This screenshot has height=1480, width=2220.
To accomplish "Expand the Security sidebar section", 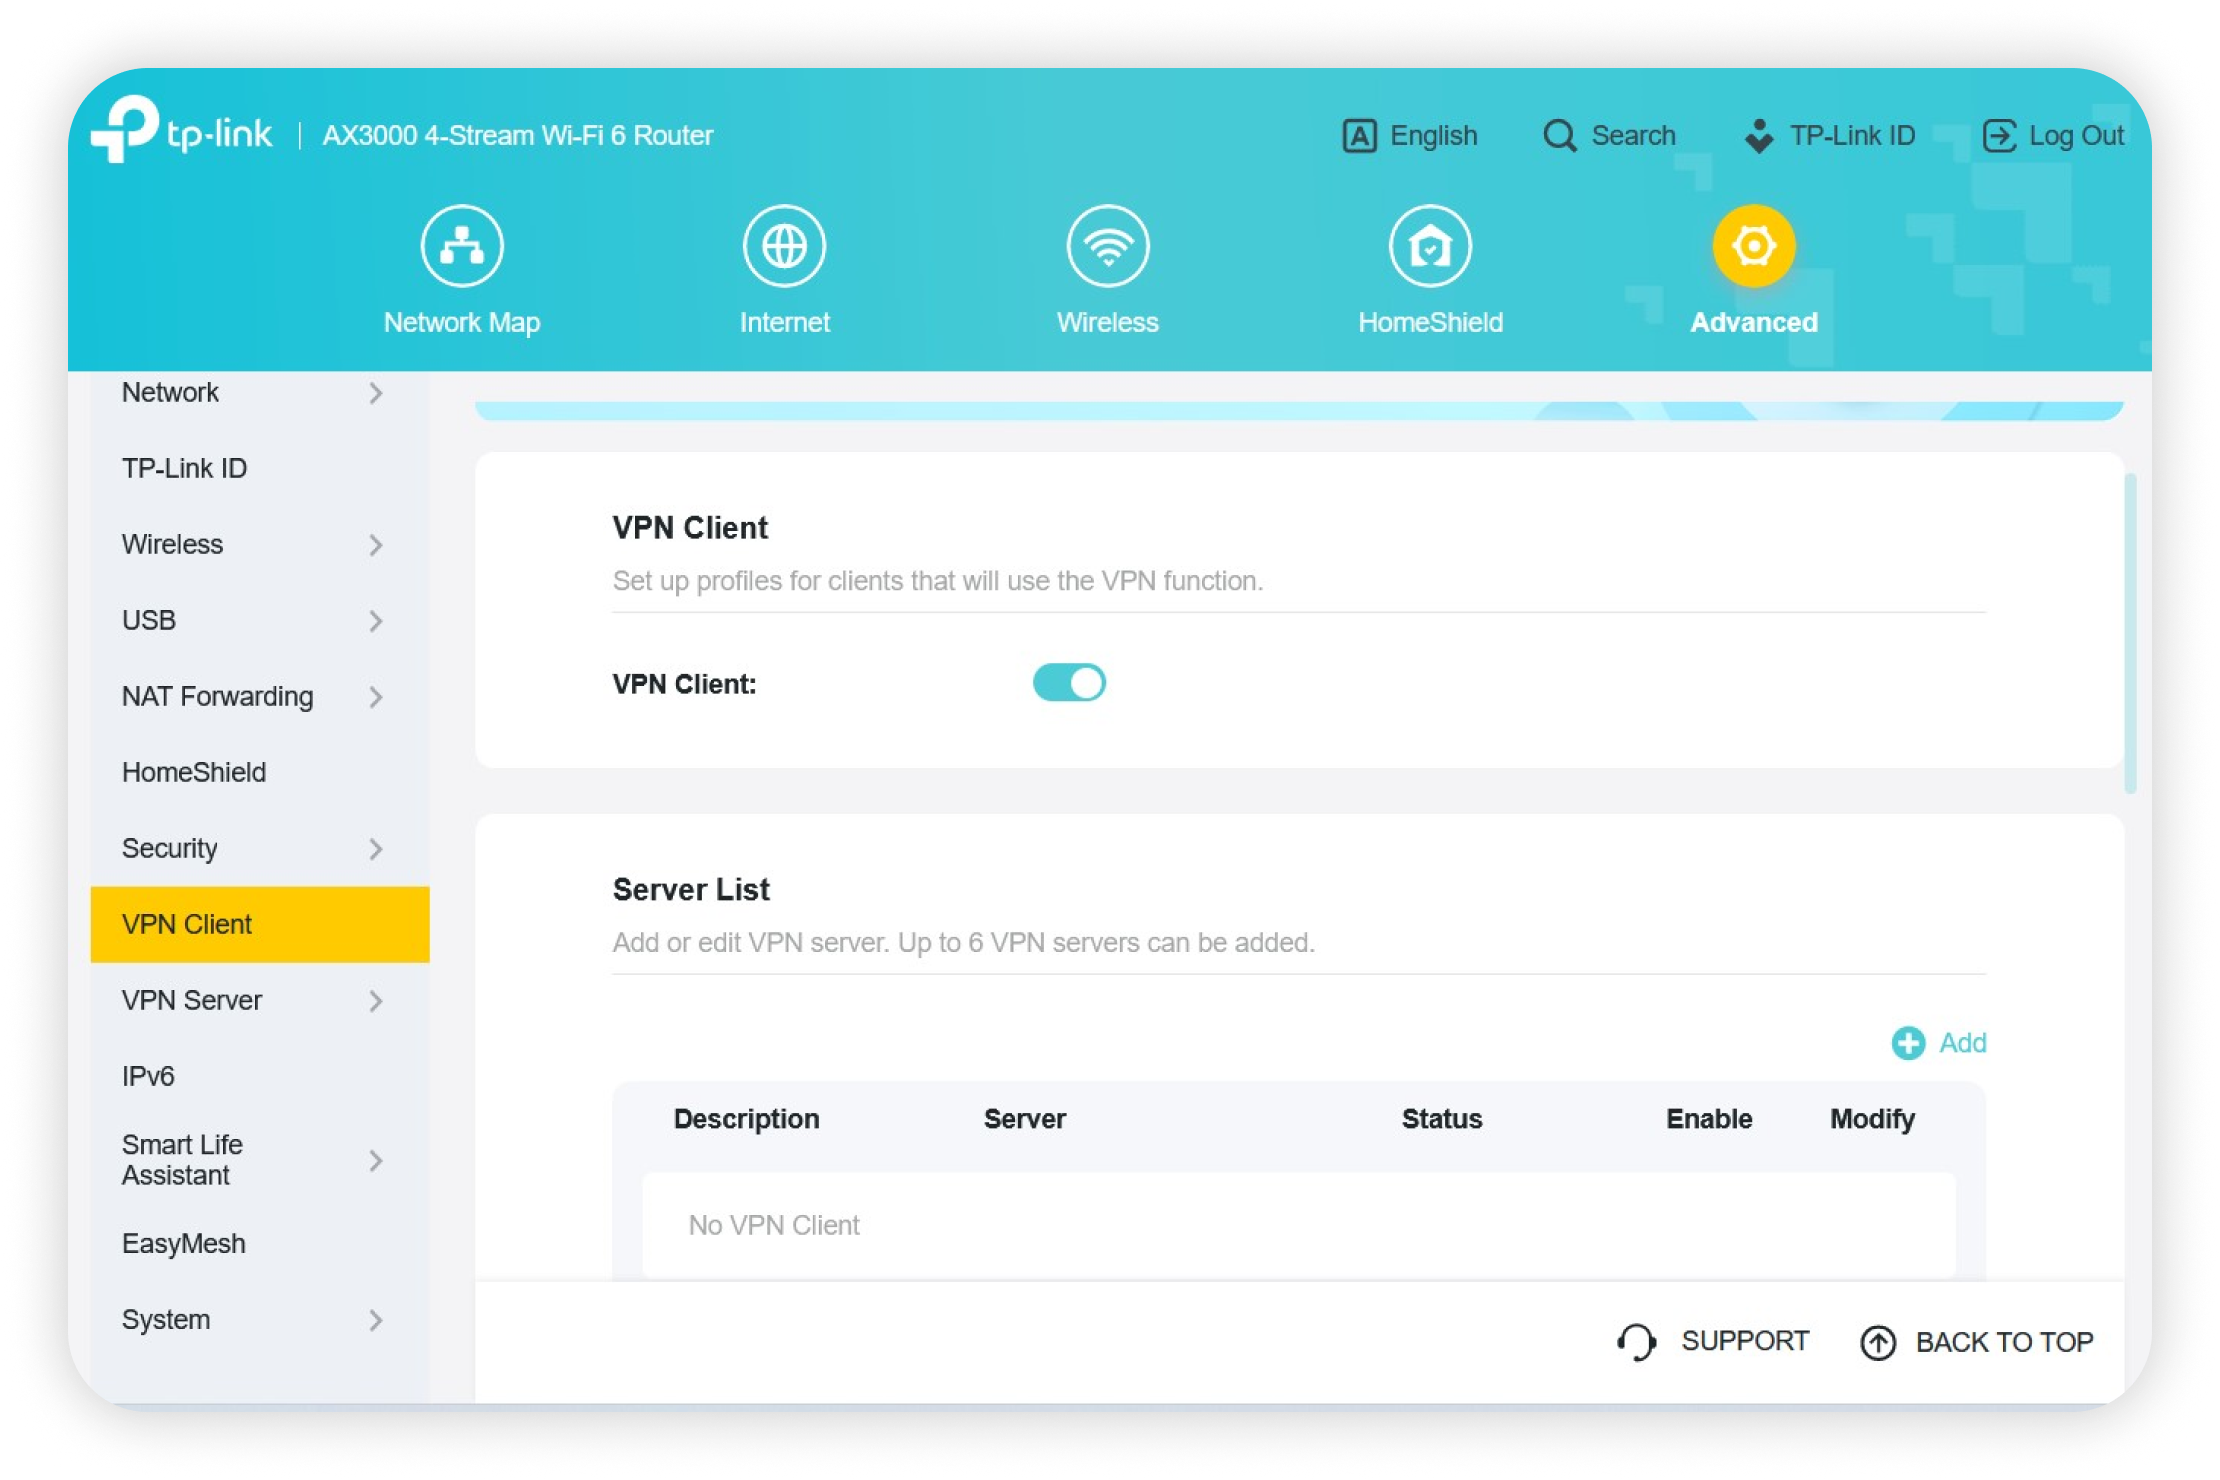I will coord(376,849).
